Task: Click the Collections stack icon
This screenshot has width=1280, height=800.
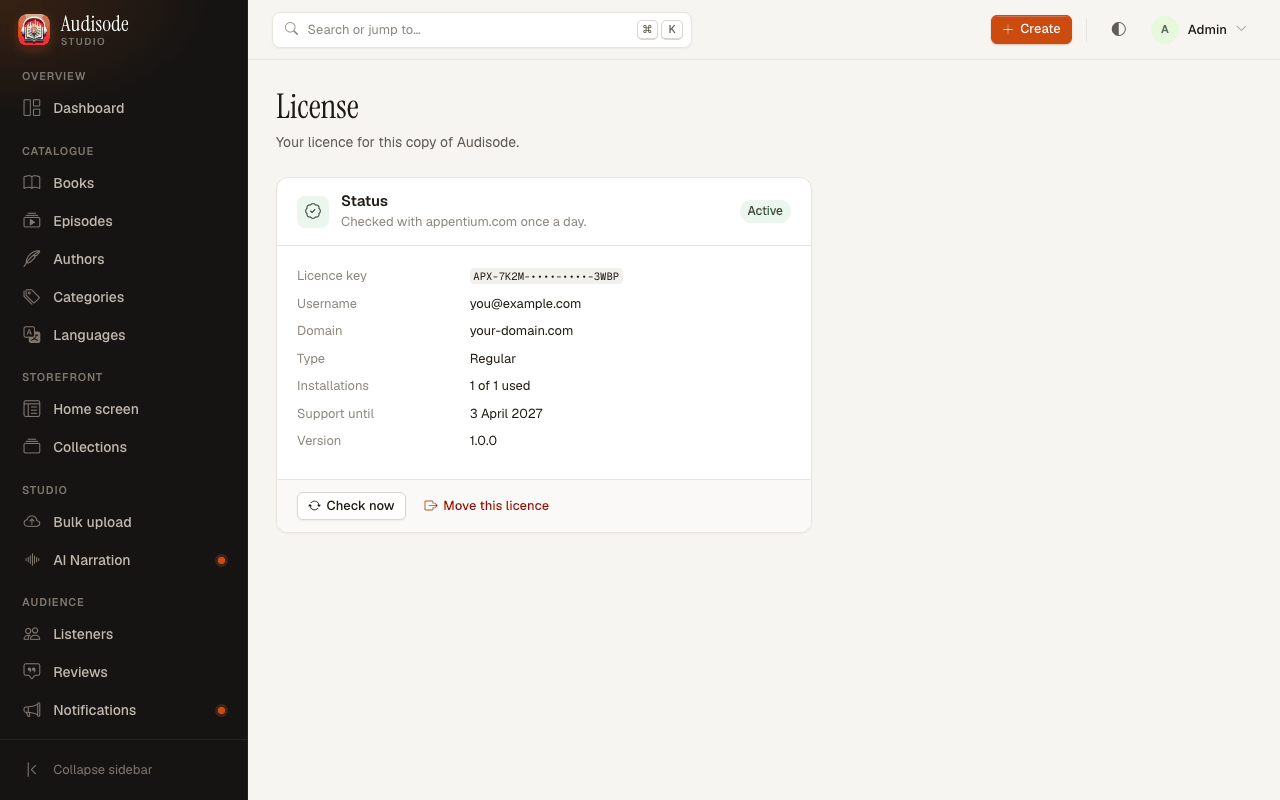Action: (x=32, y=447)
